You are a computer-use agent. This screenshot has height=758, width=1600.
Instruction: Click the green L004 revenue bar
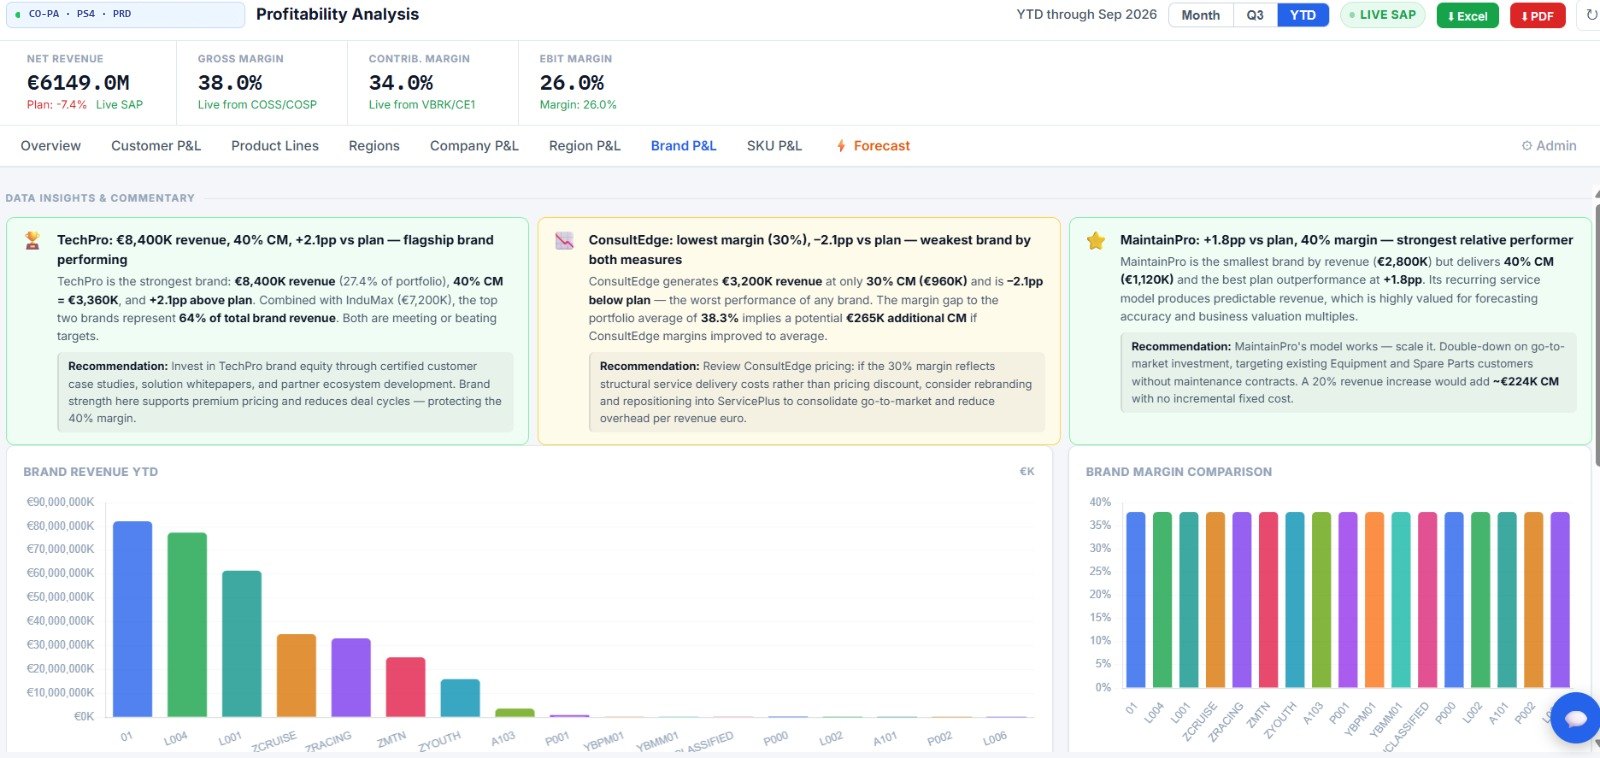[x=187, y=625]
